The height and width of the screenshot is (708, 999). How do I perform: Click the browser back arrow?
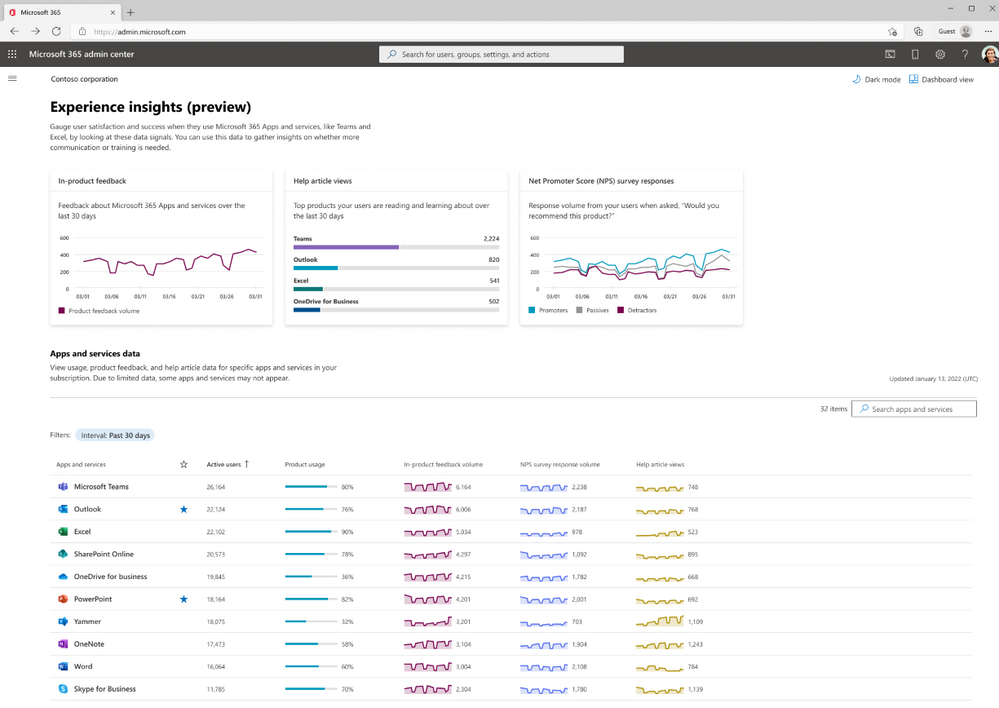click(x=15, y=31)
